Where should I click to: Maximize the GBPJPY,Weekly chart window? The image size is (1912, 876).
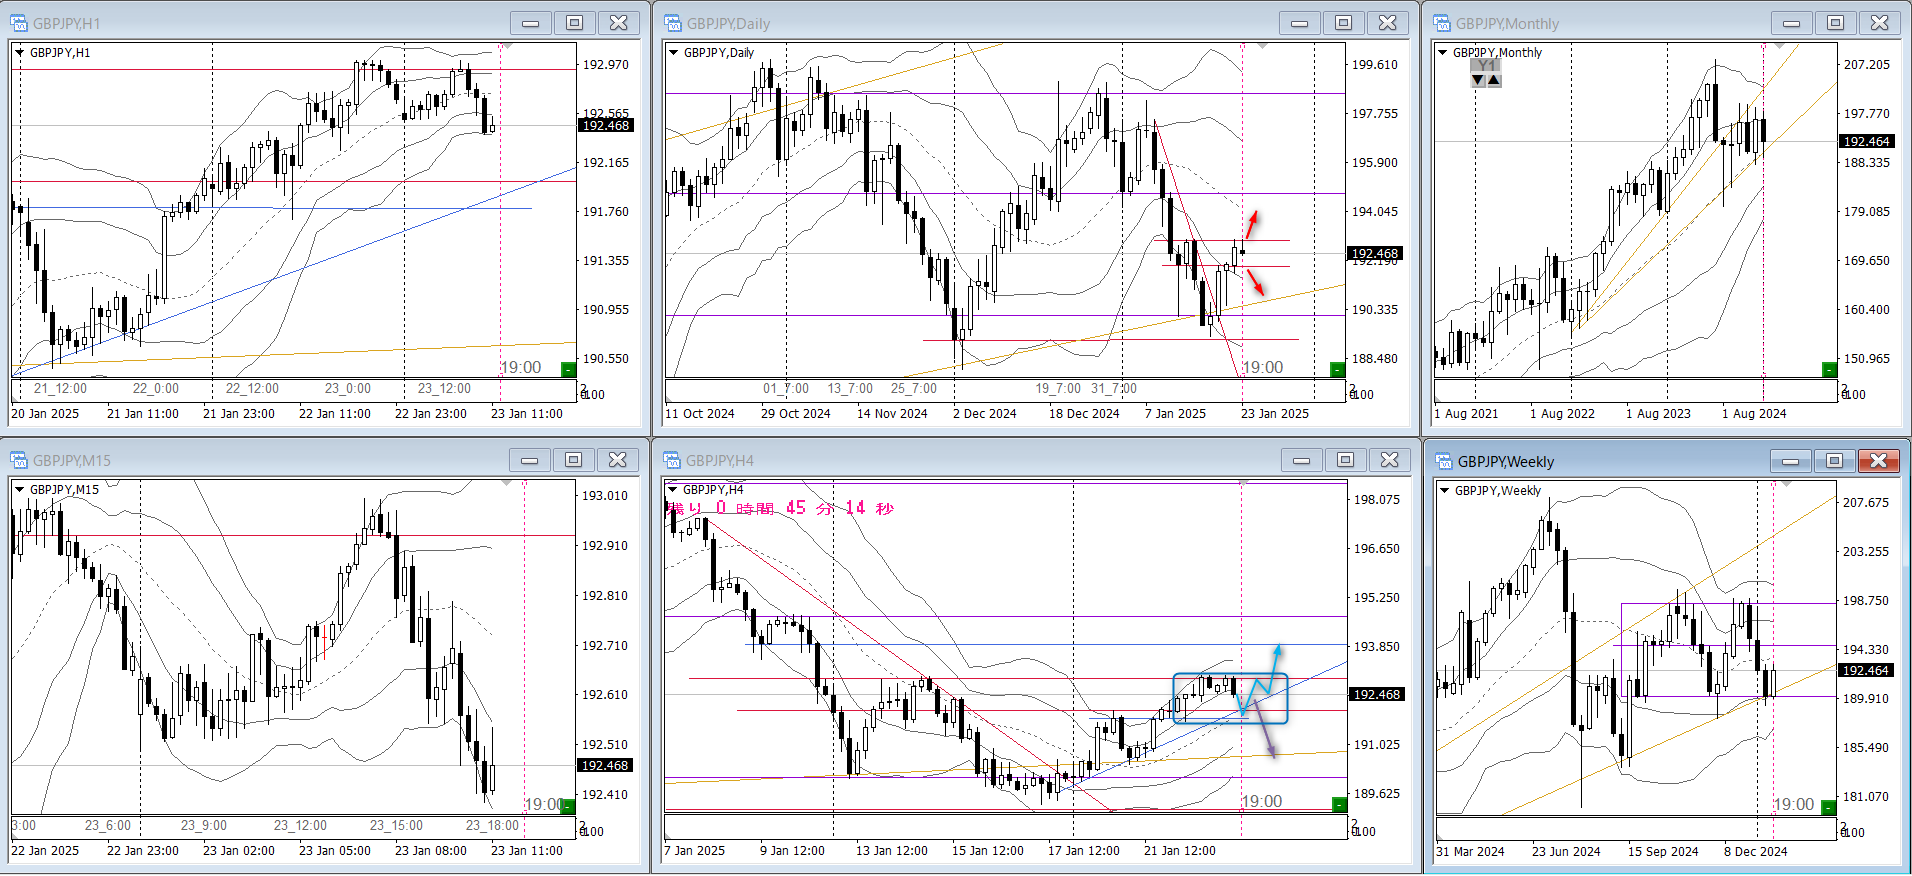click(x=1834, y=461)
